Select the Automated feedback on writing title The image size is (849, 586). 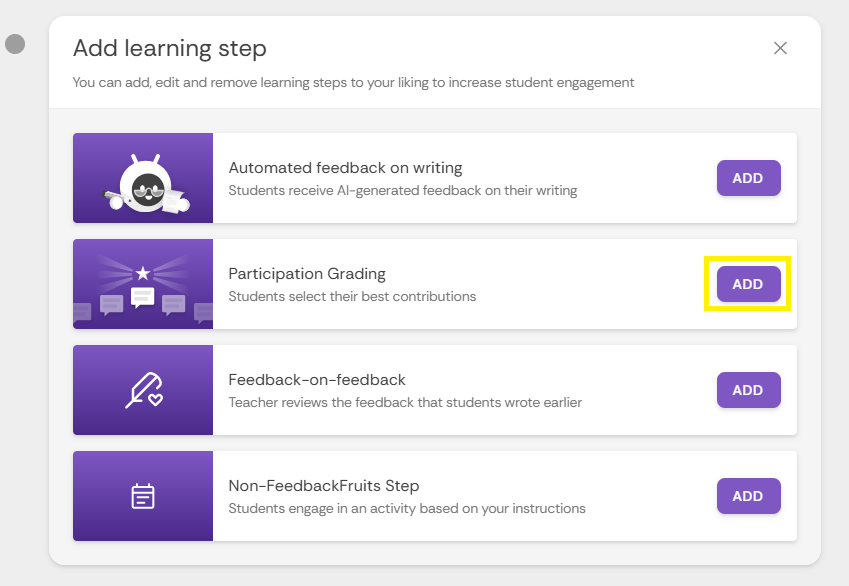pos(345,168)
